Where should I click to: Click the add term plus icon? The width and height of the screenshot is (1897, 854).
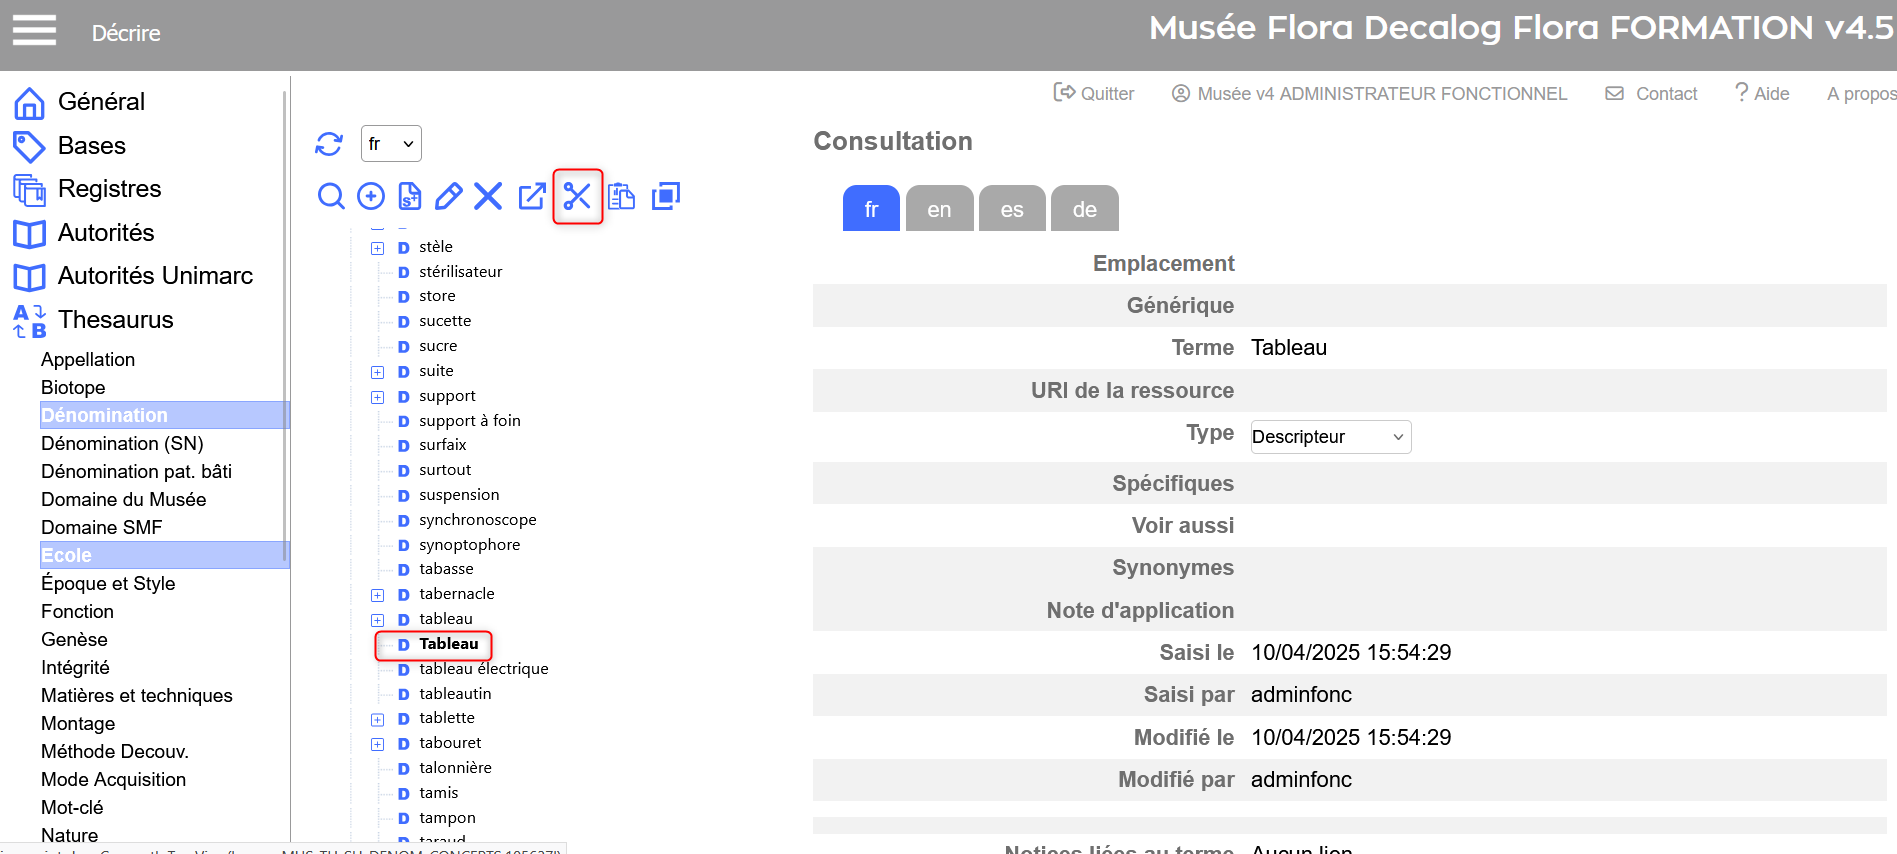click(371, 196)
